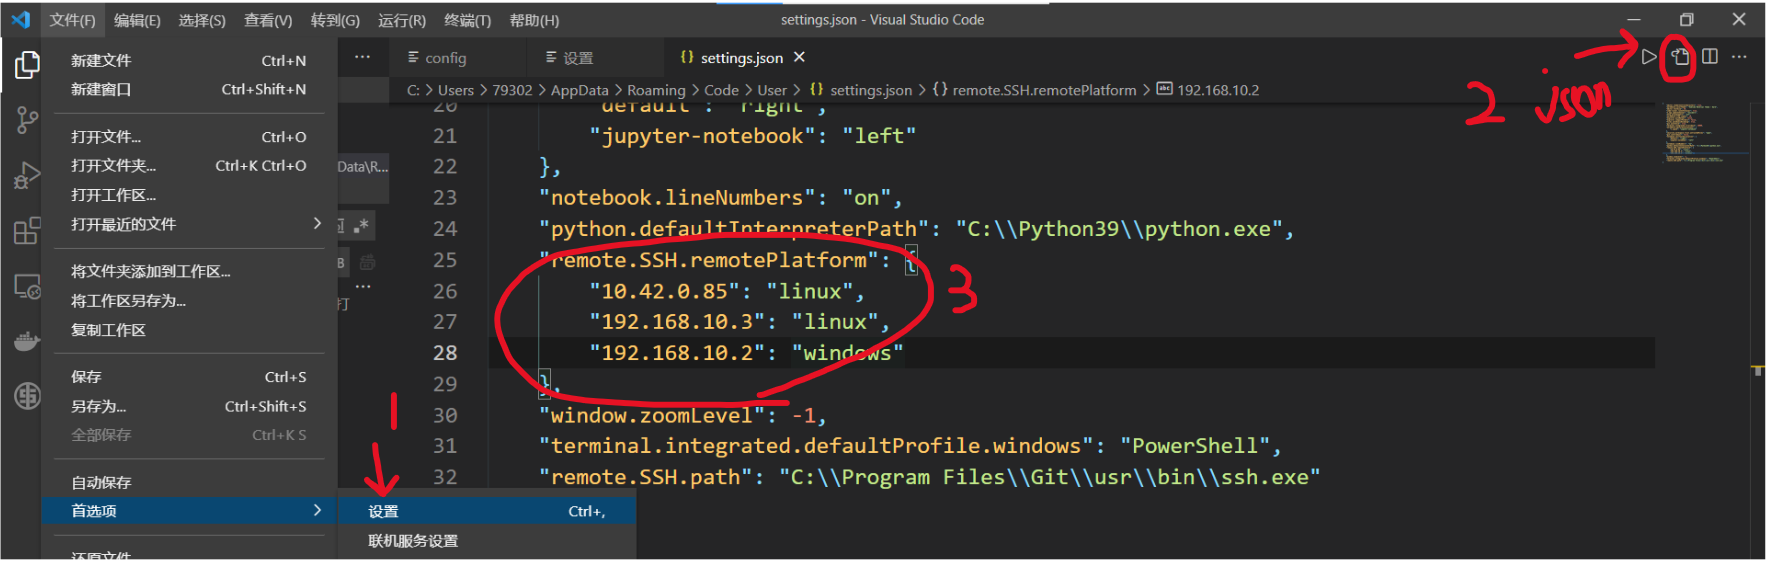The image size is (1771, 562).
Task: Click the "notebook.lineNumbers" key
Action: pyautogui.click(x=677, y=198)
